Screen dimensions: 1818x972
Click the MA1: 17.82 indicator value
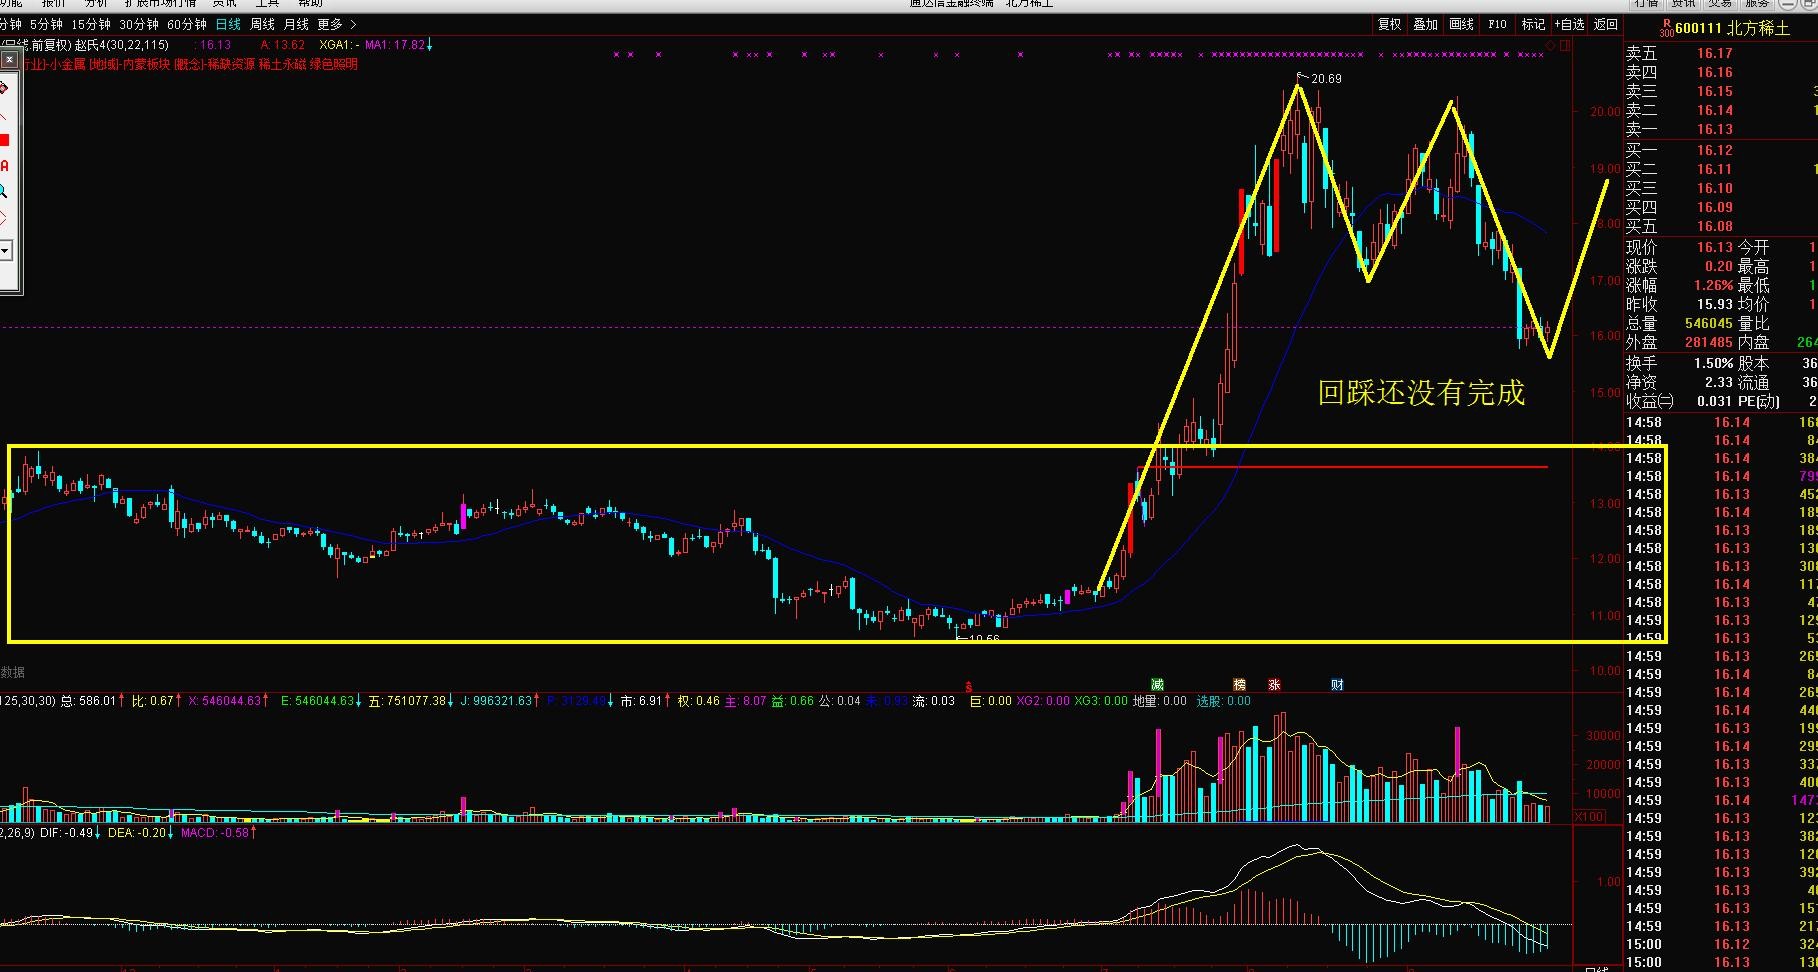tap(395, 45)
